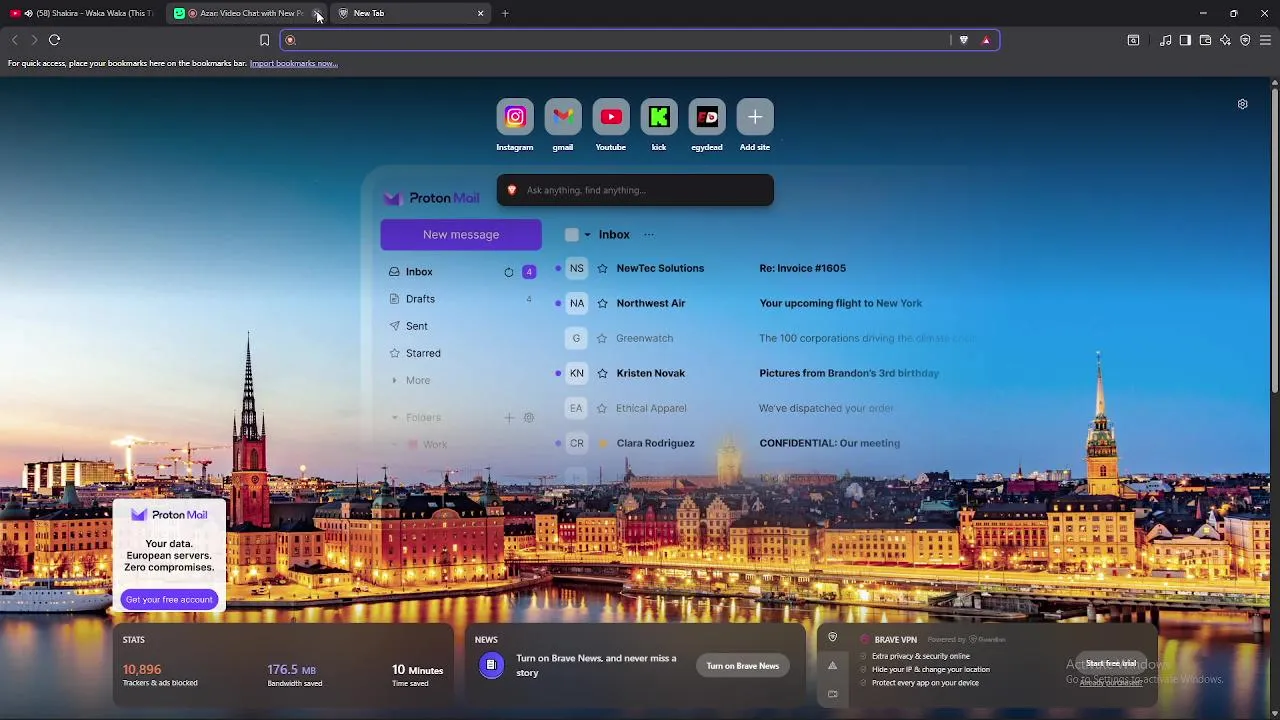Add a new folder with plus icon
The height and width of the screenshot is (720, 1280).
pyautogui.click(x=509, y=417)
